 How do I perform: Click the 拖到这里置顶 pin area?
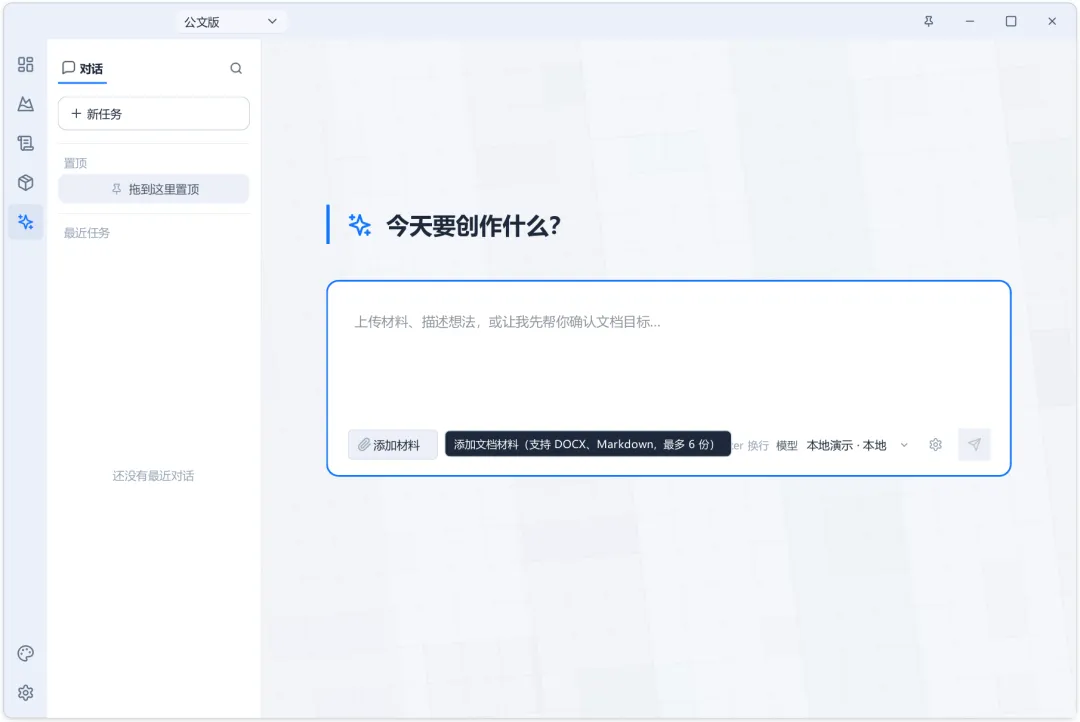point(154,189)
